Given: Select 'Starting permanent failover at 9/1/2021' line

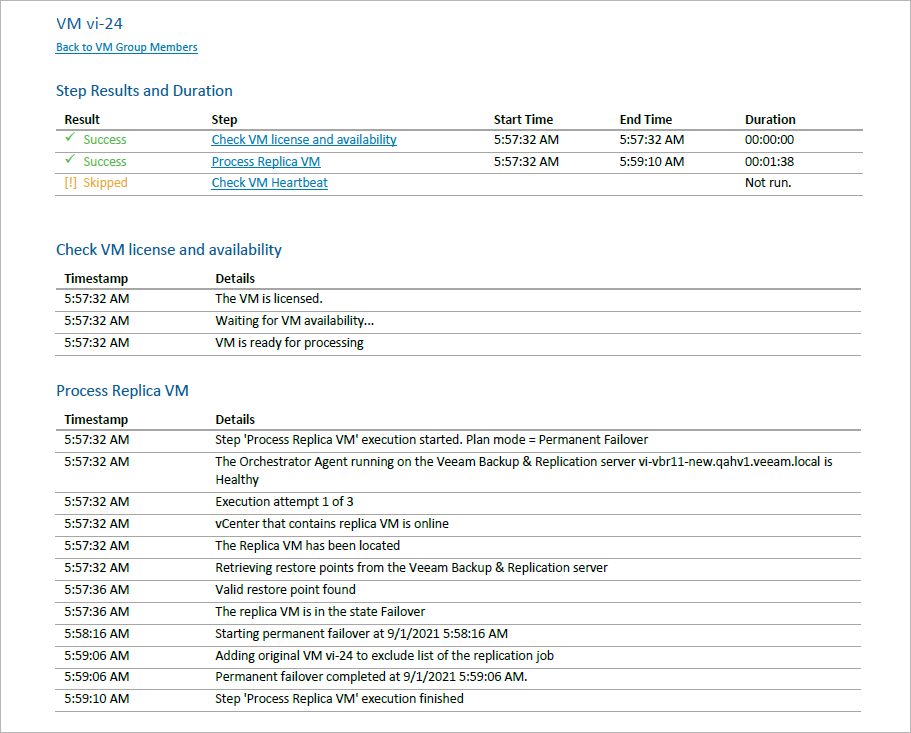Looking at the screenshot, I should click(x=361, y=634).
